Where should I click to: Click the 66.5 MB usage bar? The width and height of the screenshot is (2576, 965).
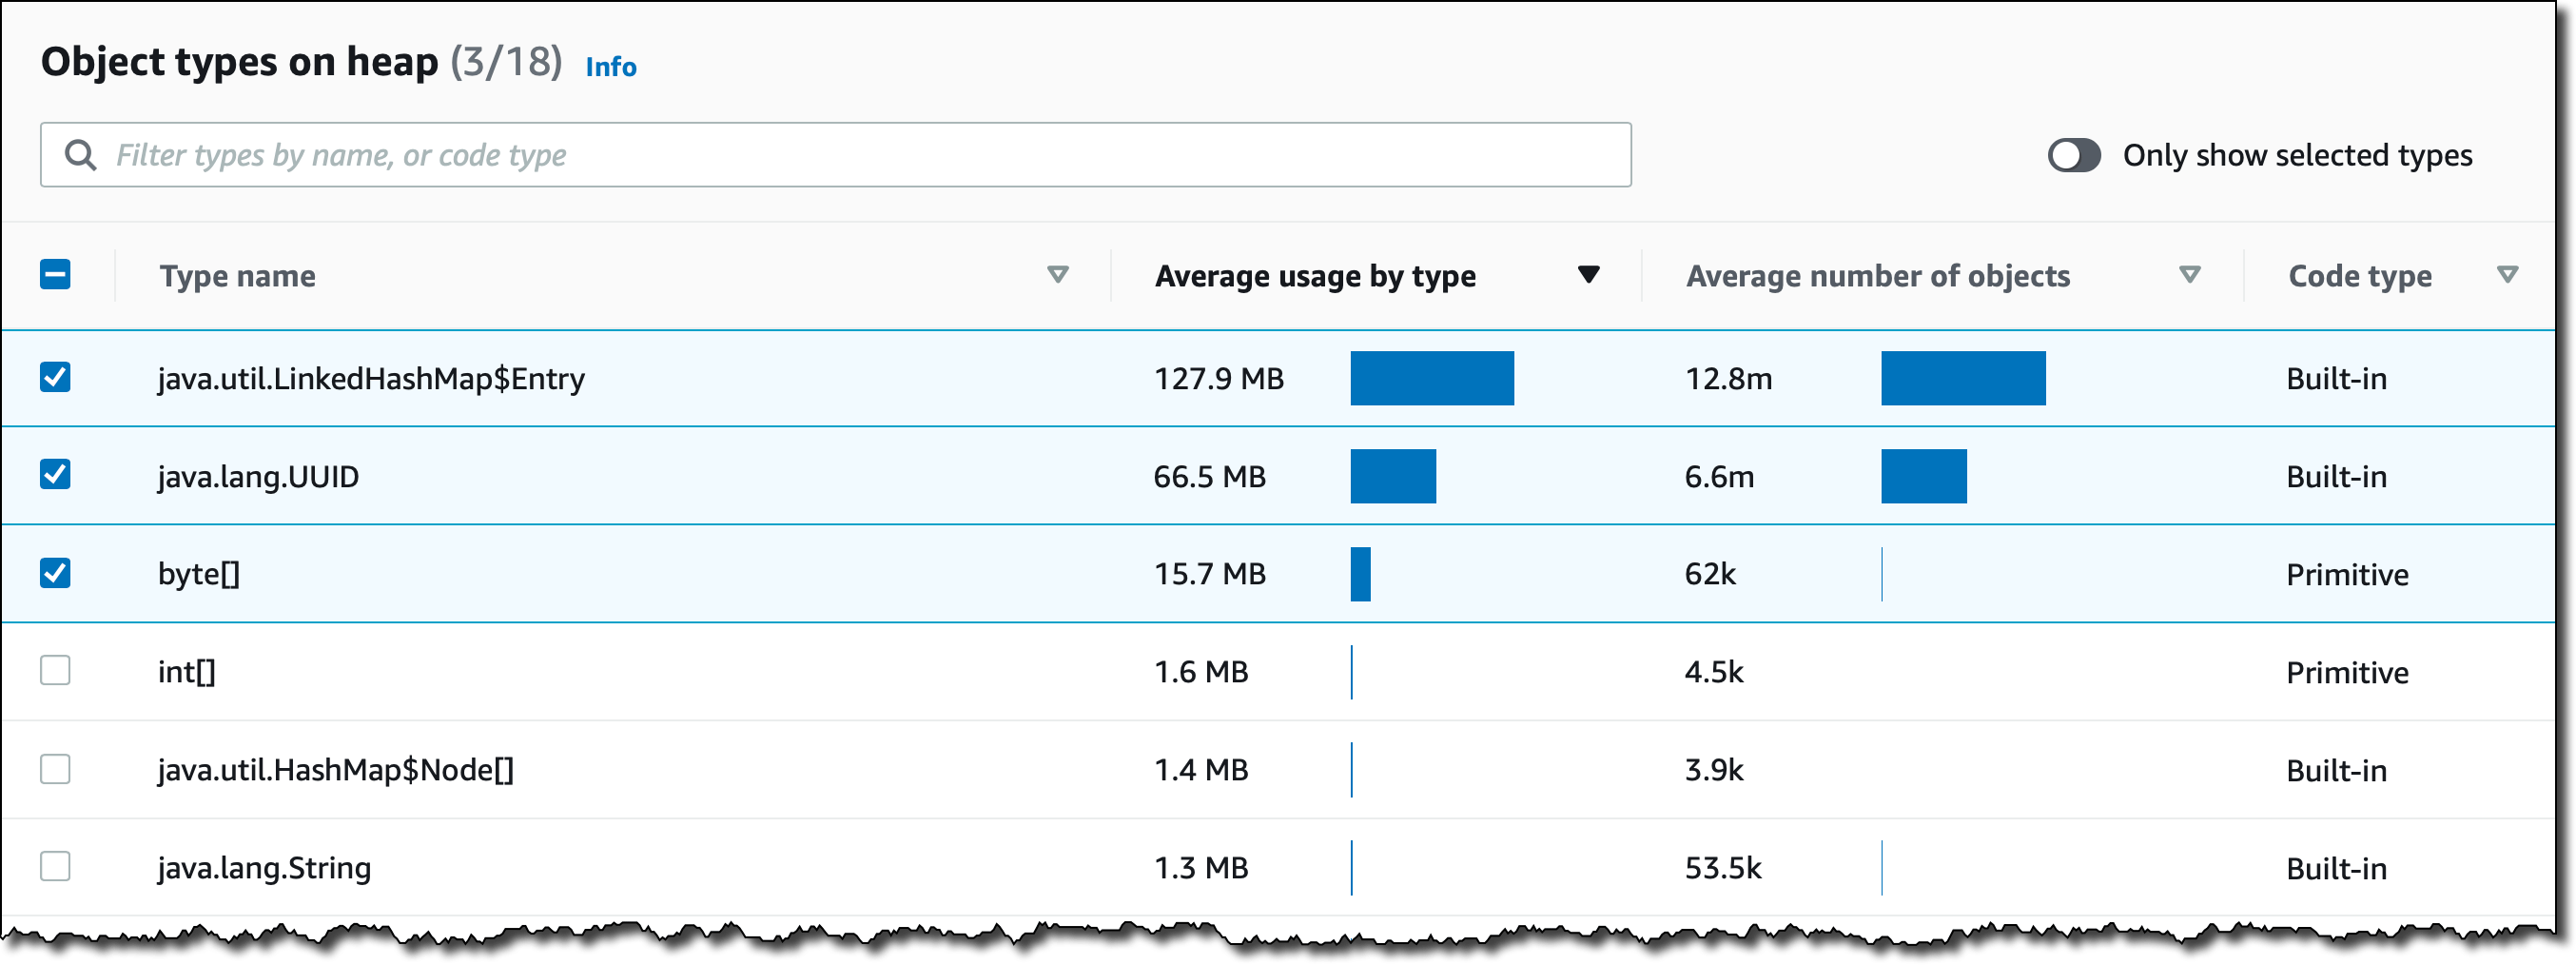pyautogui.click(x=1393, y=476)
